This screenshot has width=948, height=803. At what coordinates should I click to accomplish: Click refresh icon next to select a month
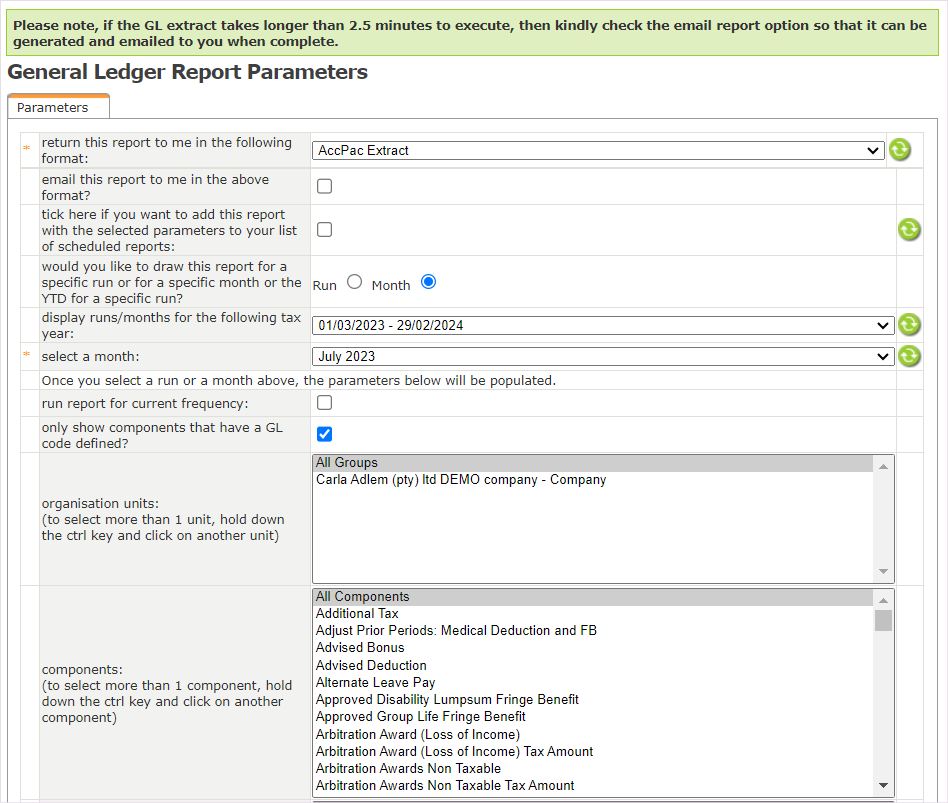click(908, 356)
